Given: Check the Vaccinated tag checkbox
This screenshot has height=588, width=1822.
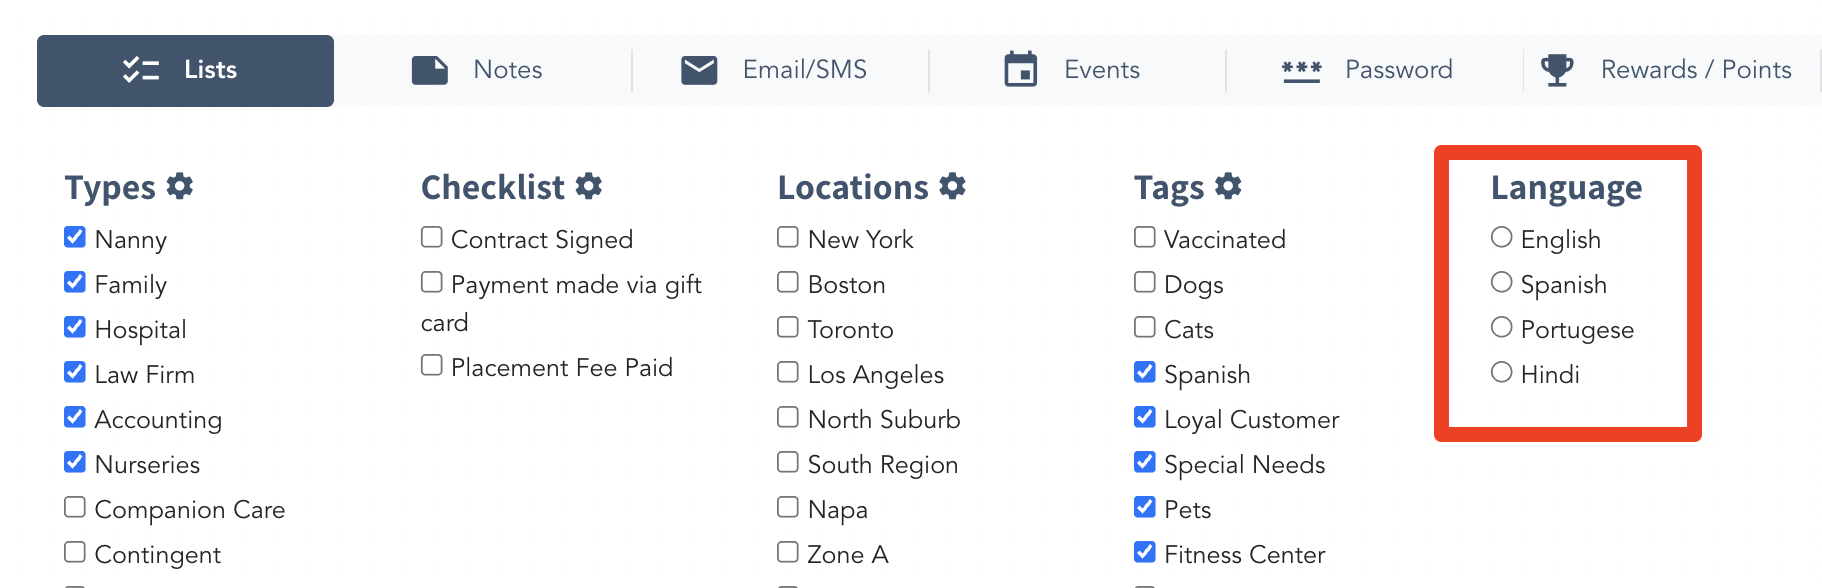Looking at the screenshot, I should tap(1145, 237).
